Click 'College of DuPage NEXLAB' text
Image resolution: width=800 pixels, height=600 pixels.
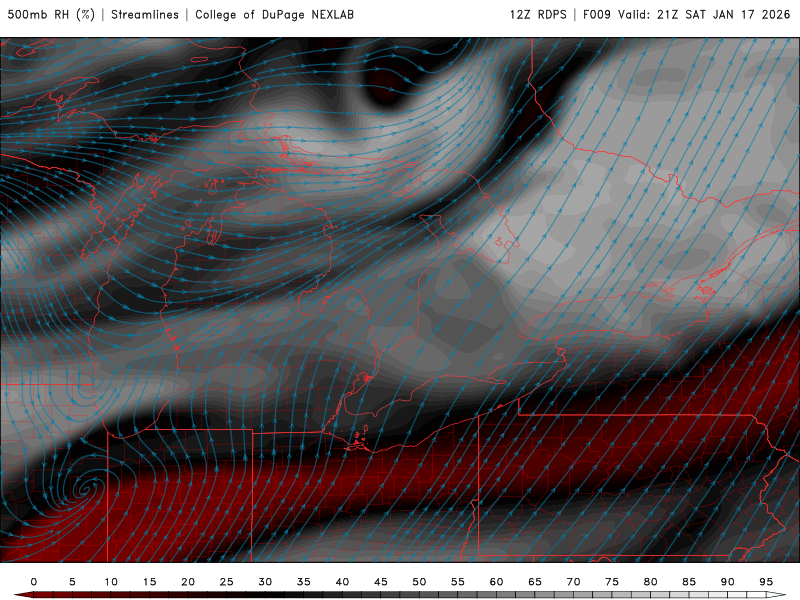274,15
